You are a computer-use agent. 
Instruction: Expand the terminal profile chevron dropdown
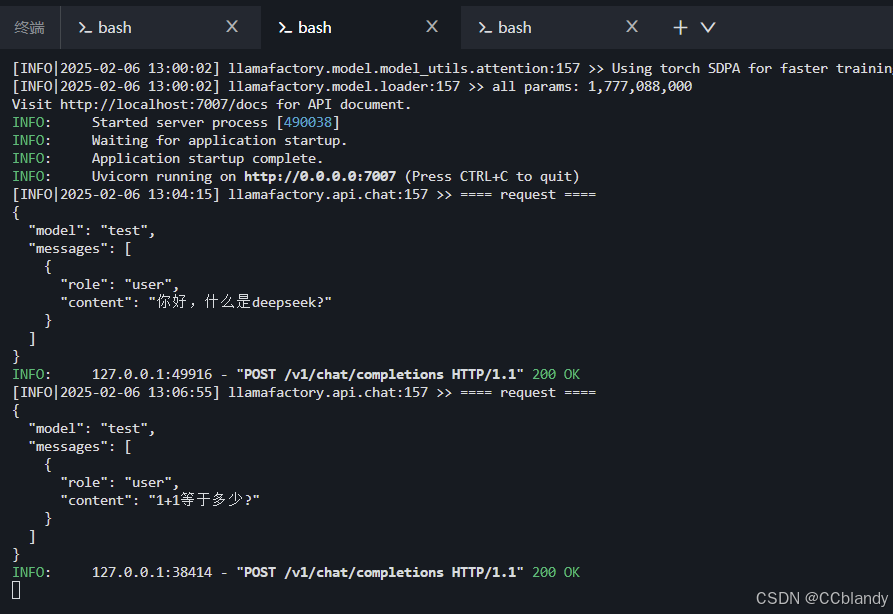pos(706,27)
